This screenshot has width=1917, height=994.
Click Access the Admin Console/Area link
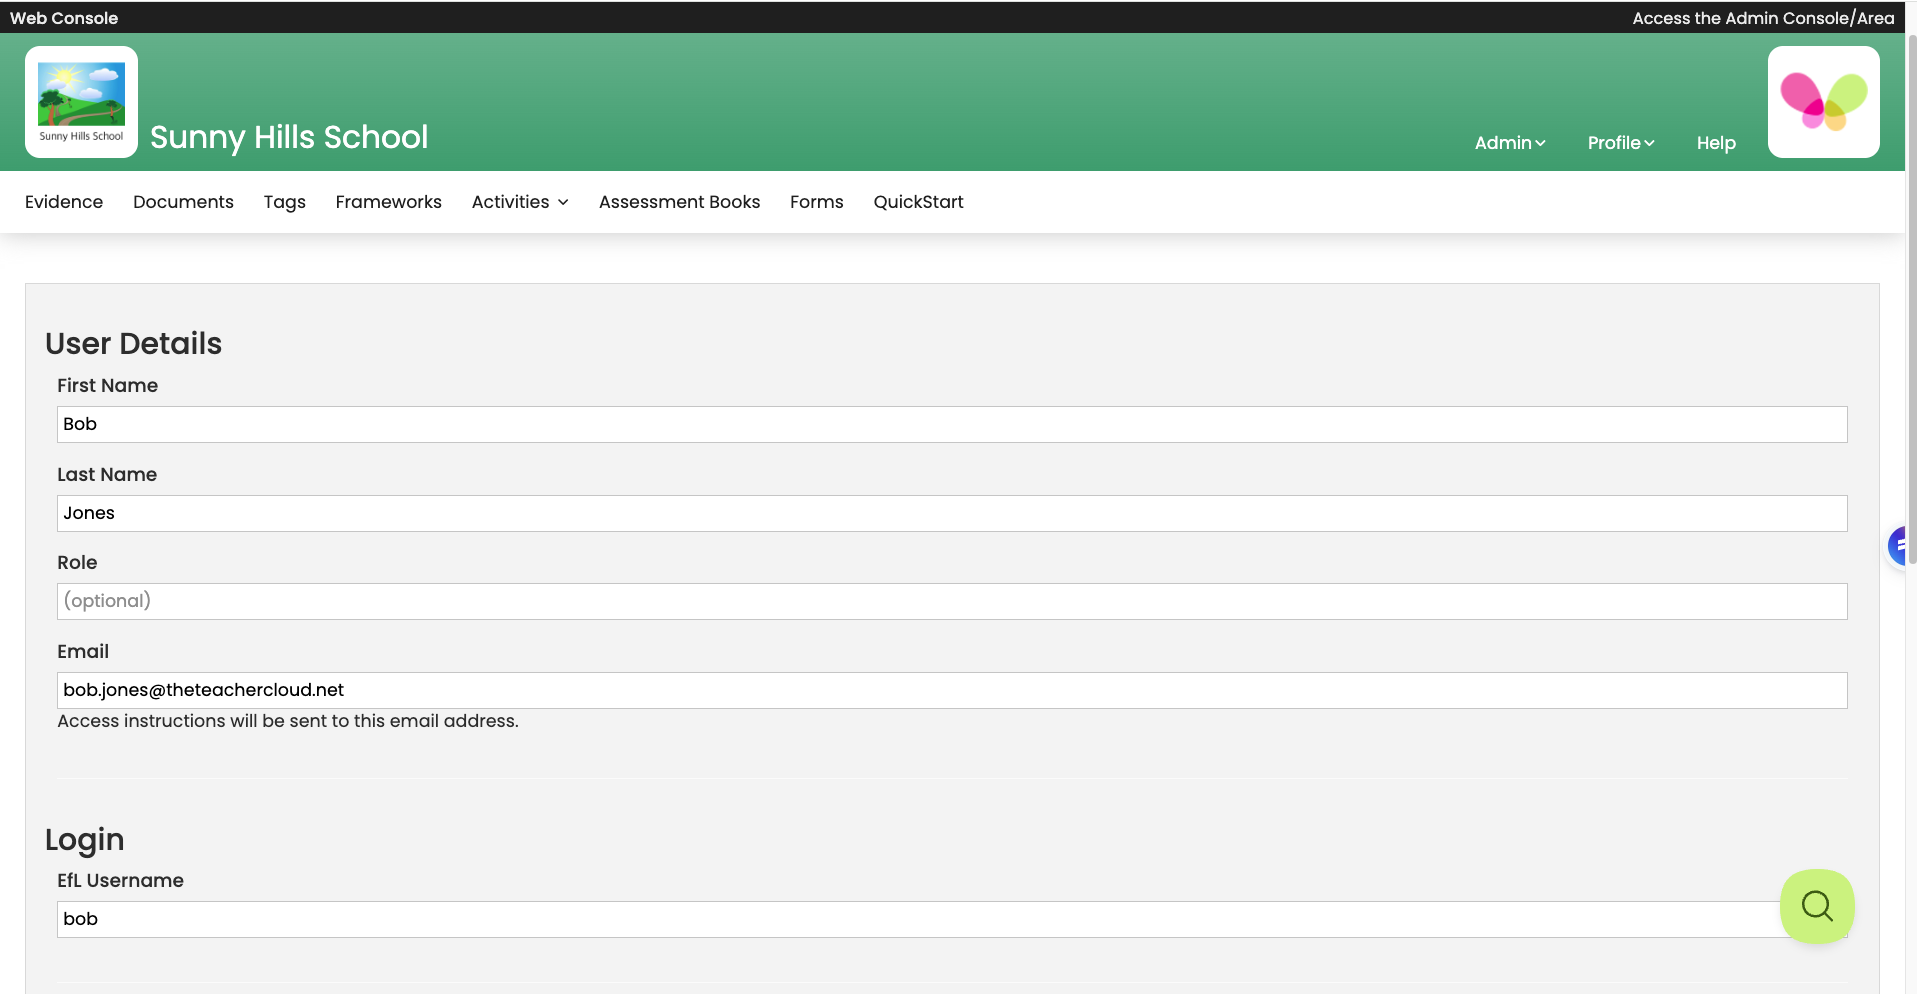point(1763,18)
